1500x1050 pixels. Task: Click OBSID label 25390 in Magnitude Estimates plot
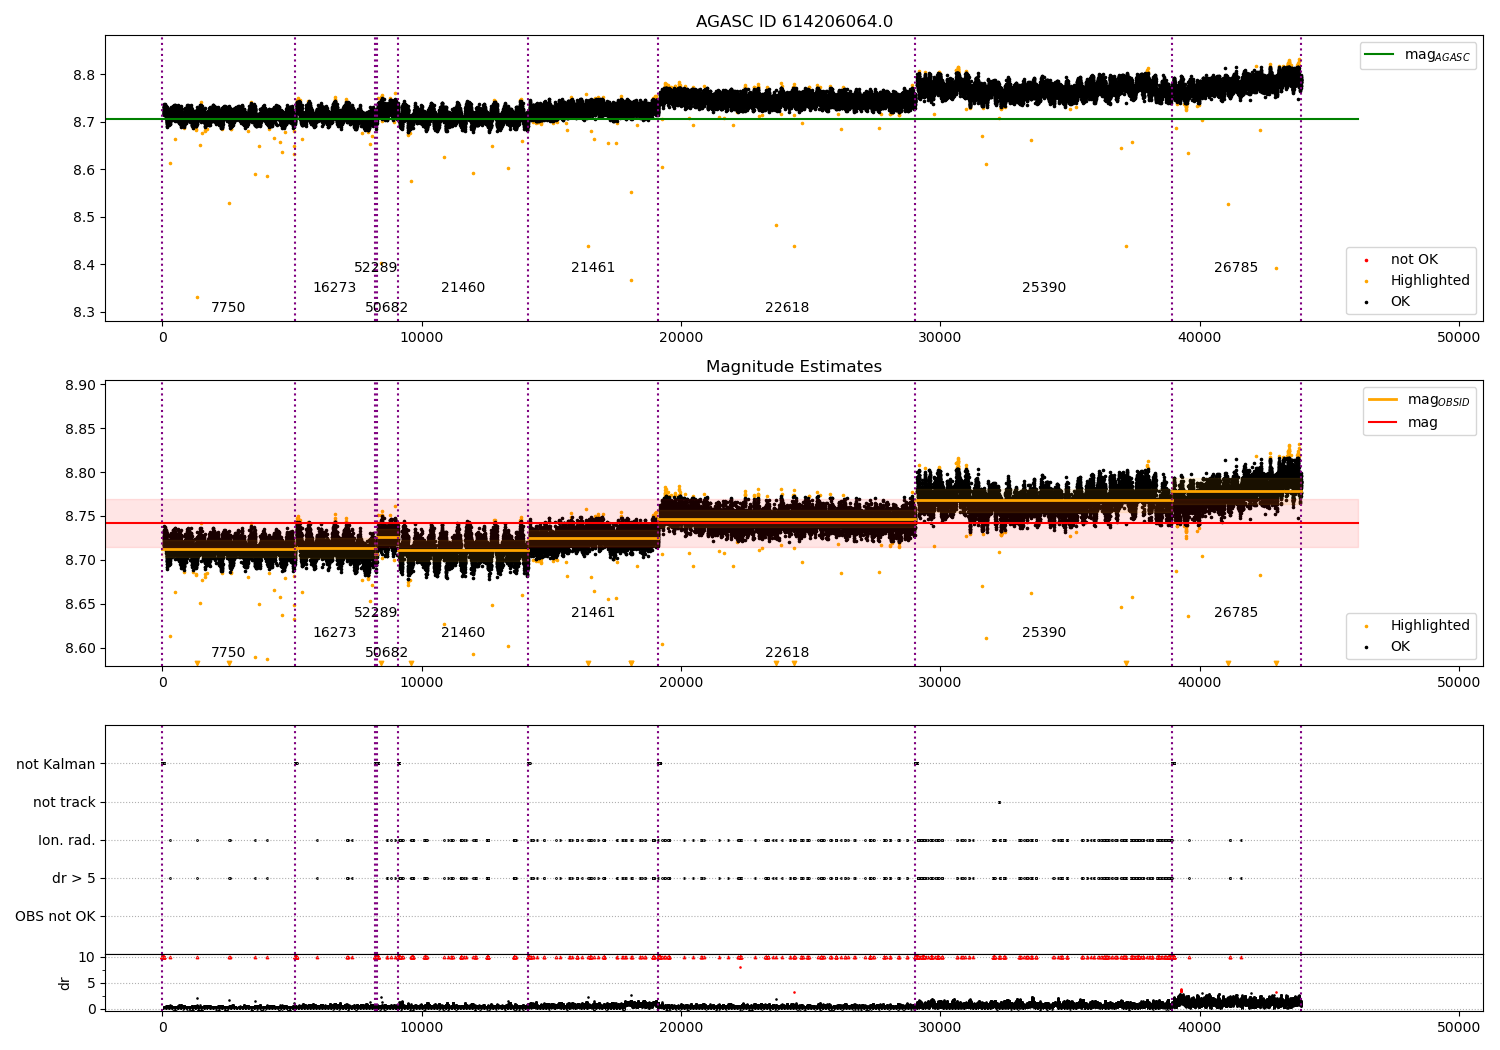(x=1044, y=633)
